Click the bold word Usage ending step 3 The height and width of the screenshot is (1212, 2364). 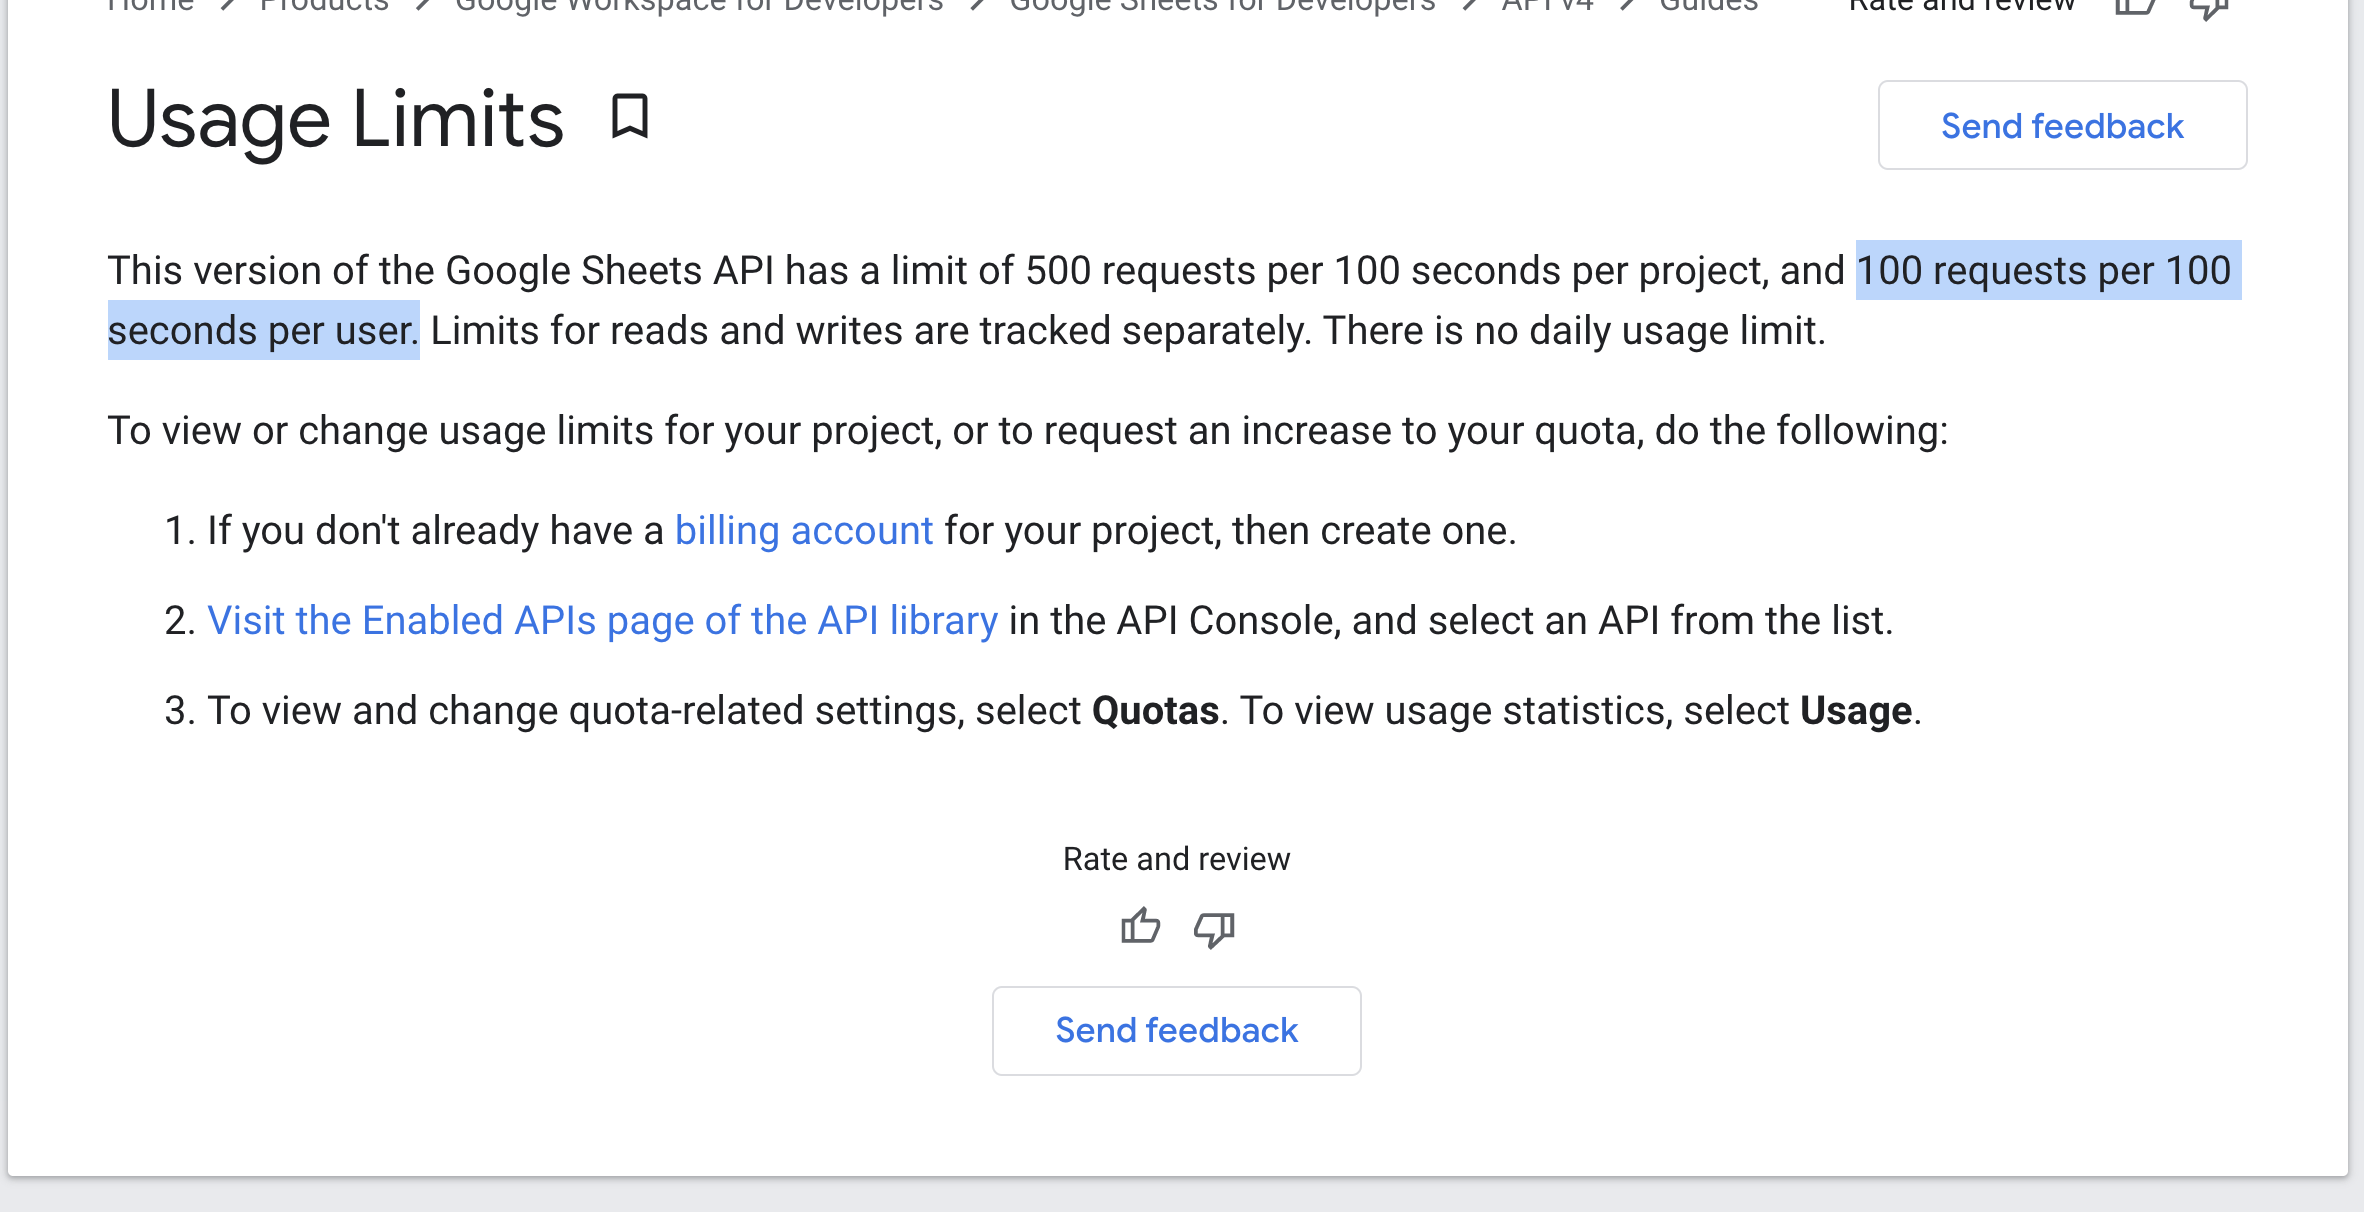pyautogui.click(x=1855, y=711)
